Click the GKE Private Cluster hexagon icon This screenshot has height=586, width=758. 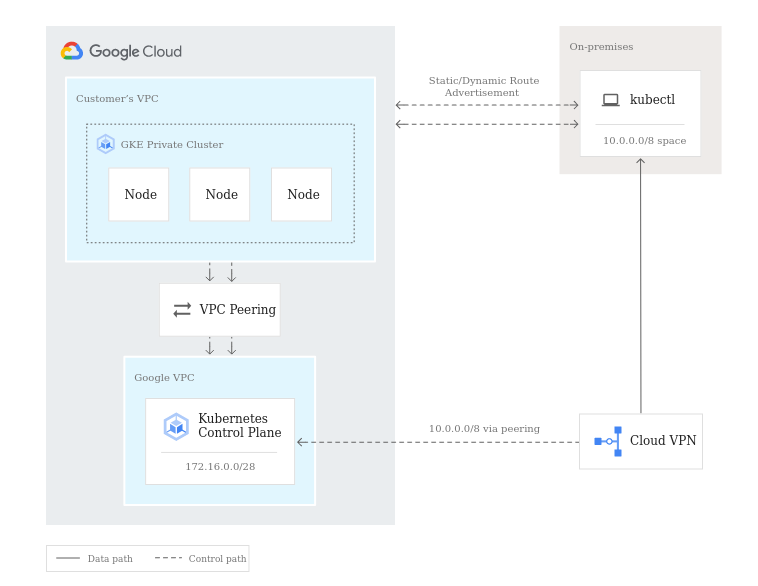[x=105, y=144]
